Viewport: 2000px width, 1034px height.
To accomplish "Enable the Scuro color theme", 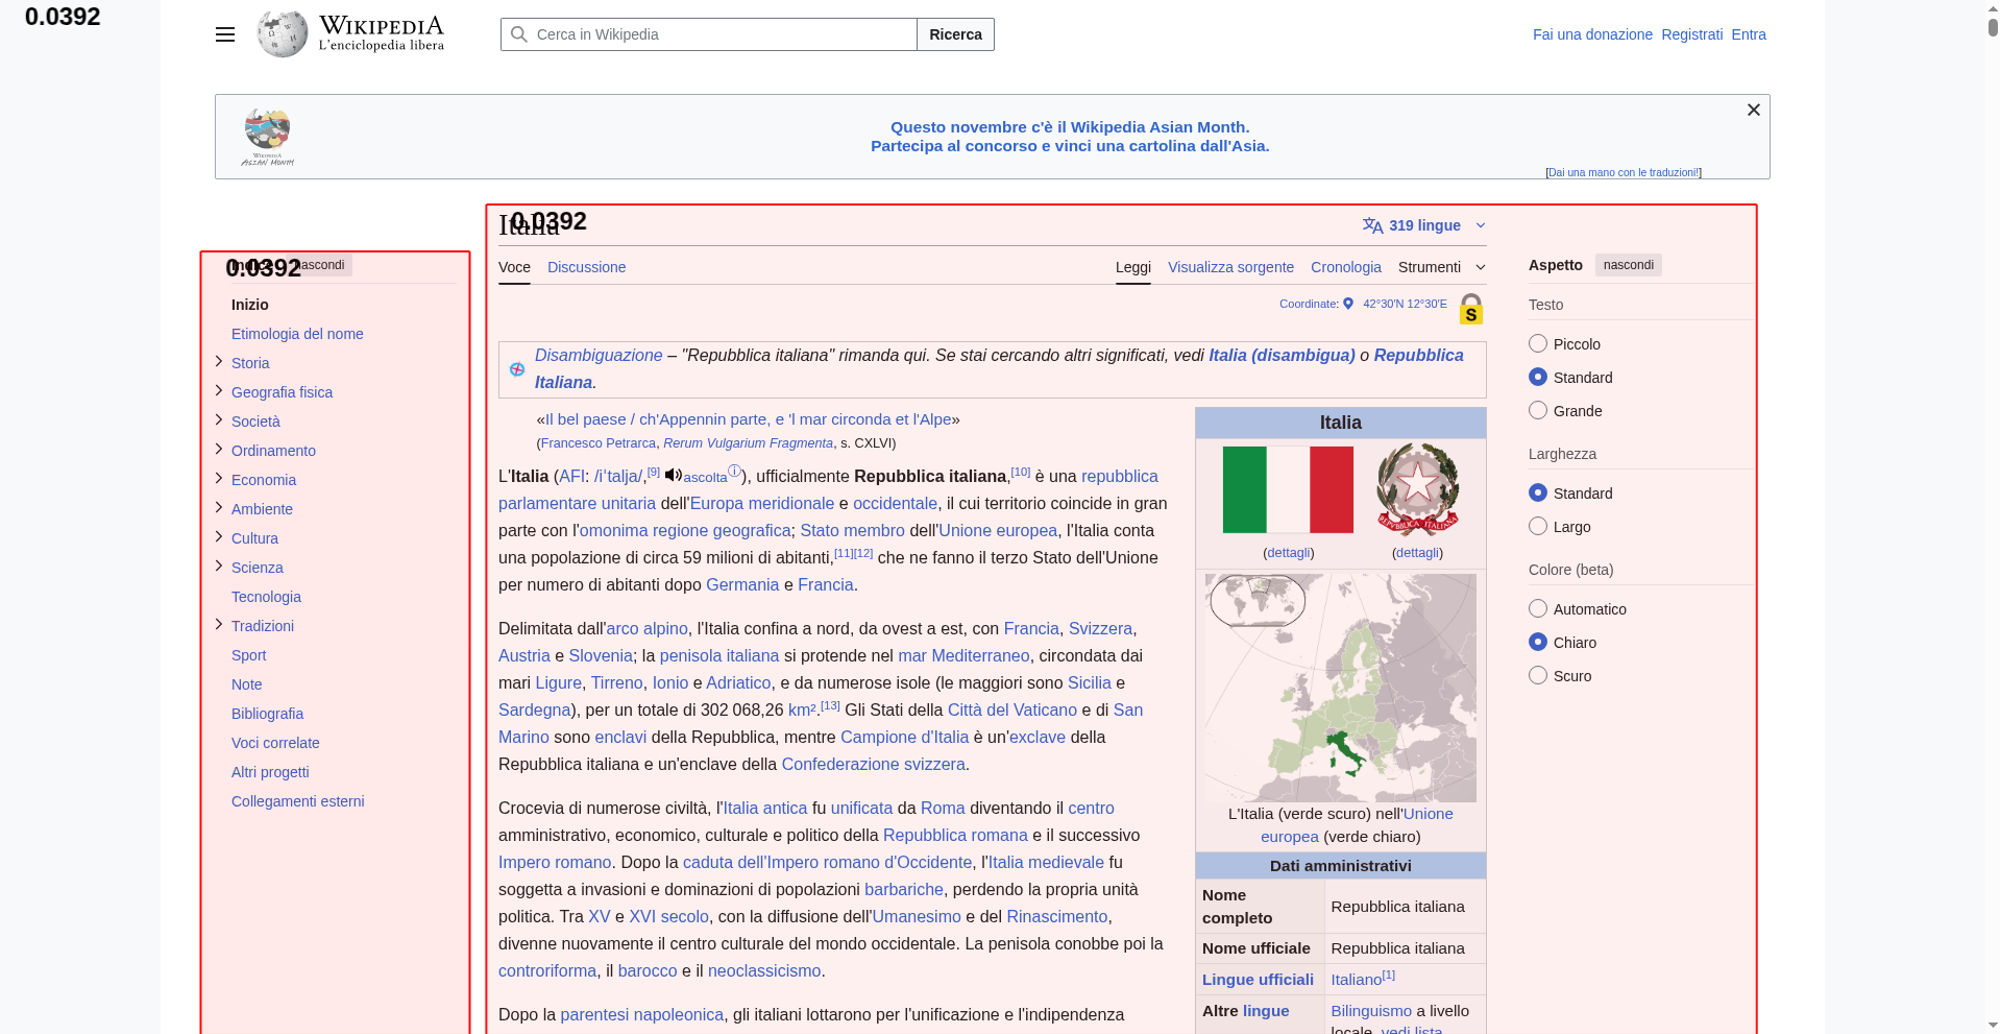I will click(x=1538, y=676).
